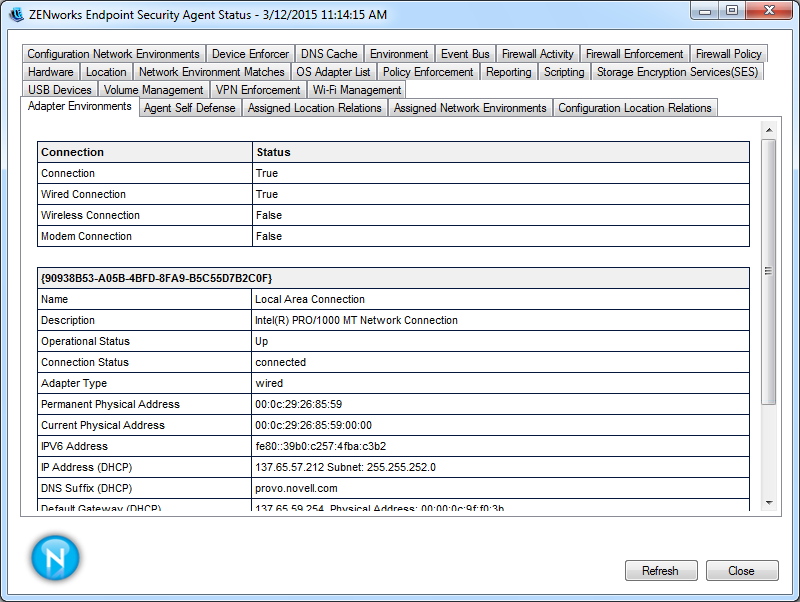Select the adapter GUID header {90938B53-A05B-4BFD-8FA9-B5C55D7B2C0F}
Viewport: 800px width, 602px height.
[156, 278]
